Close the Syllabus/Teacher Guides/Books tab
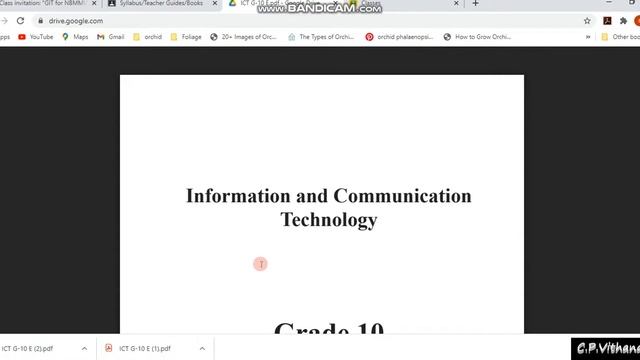Screen dimensions: 640x360 [215, 3]
